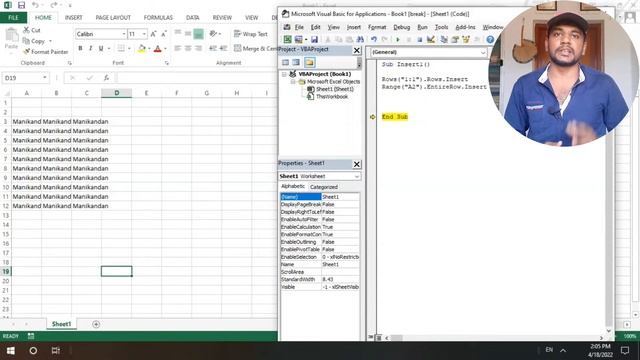This screenshot has width=640, height=360.
Task: Open the Run menu in VBA editor
Action: (422, 27)
